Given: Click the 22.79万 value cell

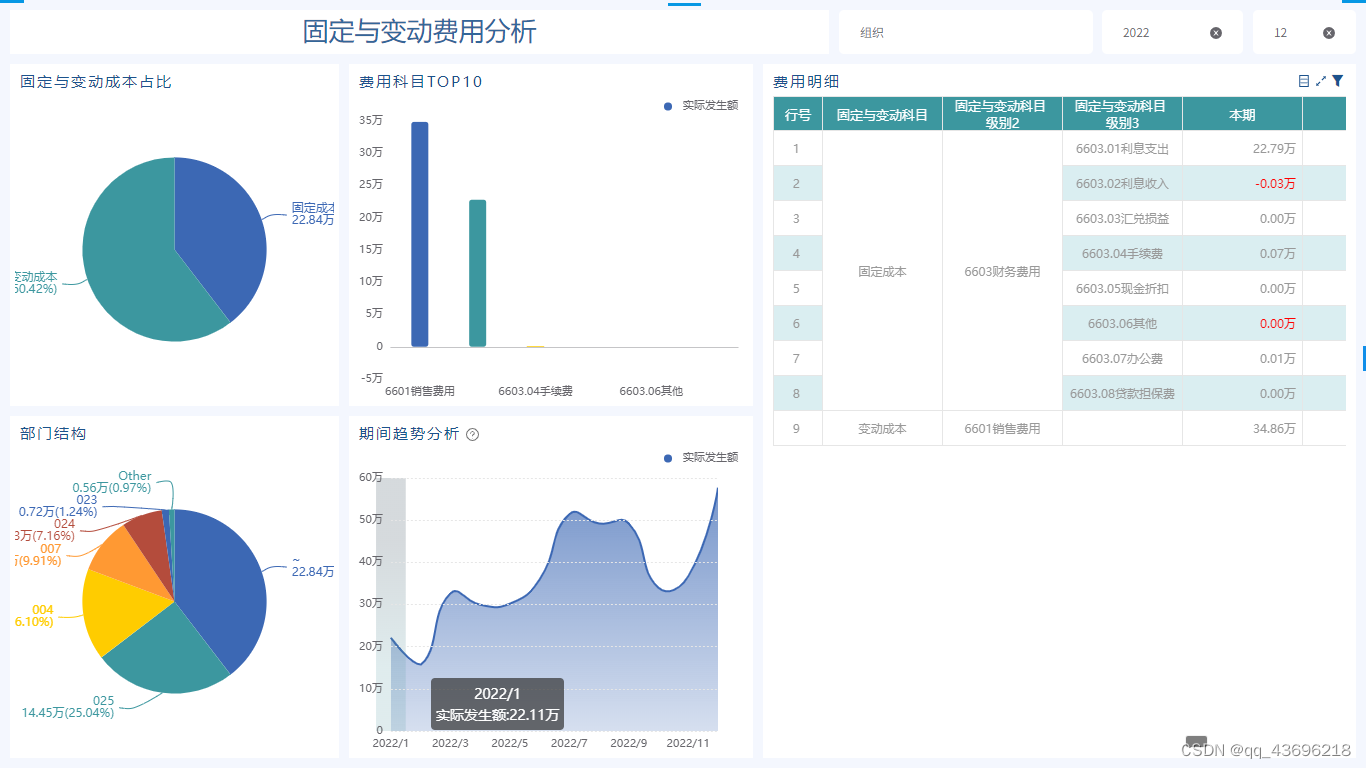Looking at the screenshot, I should pos(1242,149).
